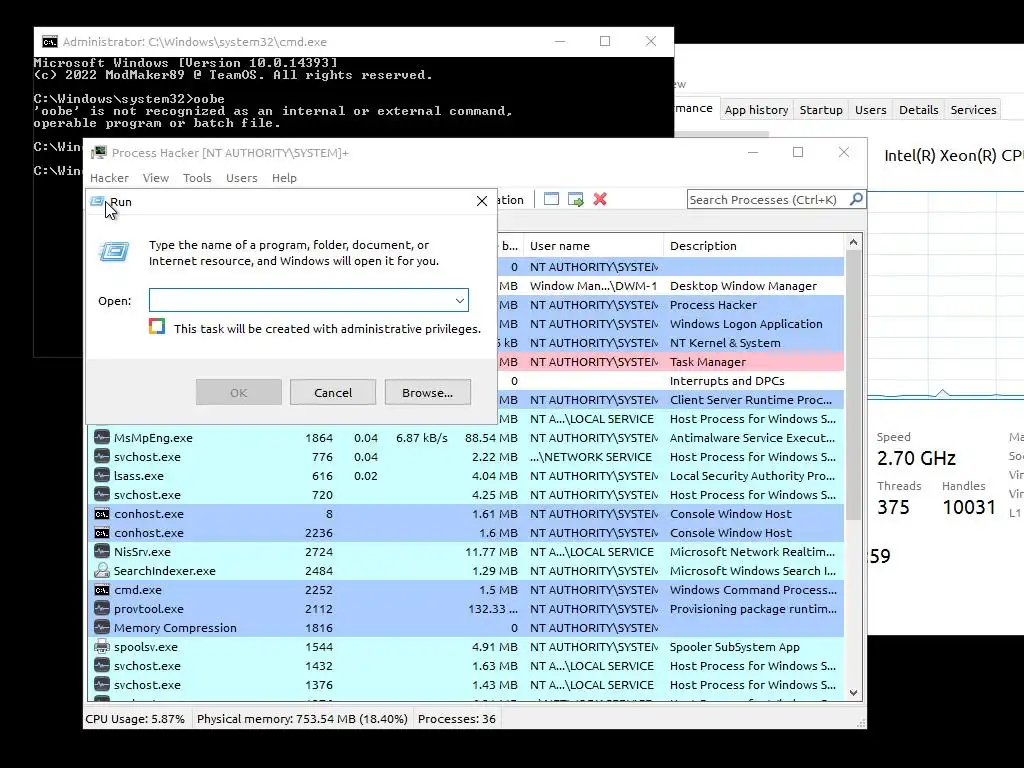1024x768 pixels.
Task: Click the cmd.exe window title icon
Action: (50, 42)
